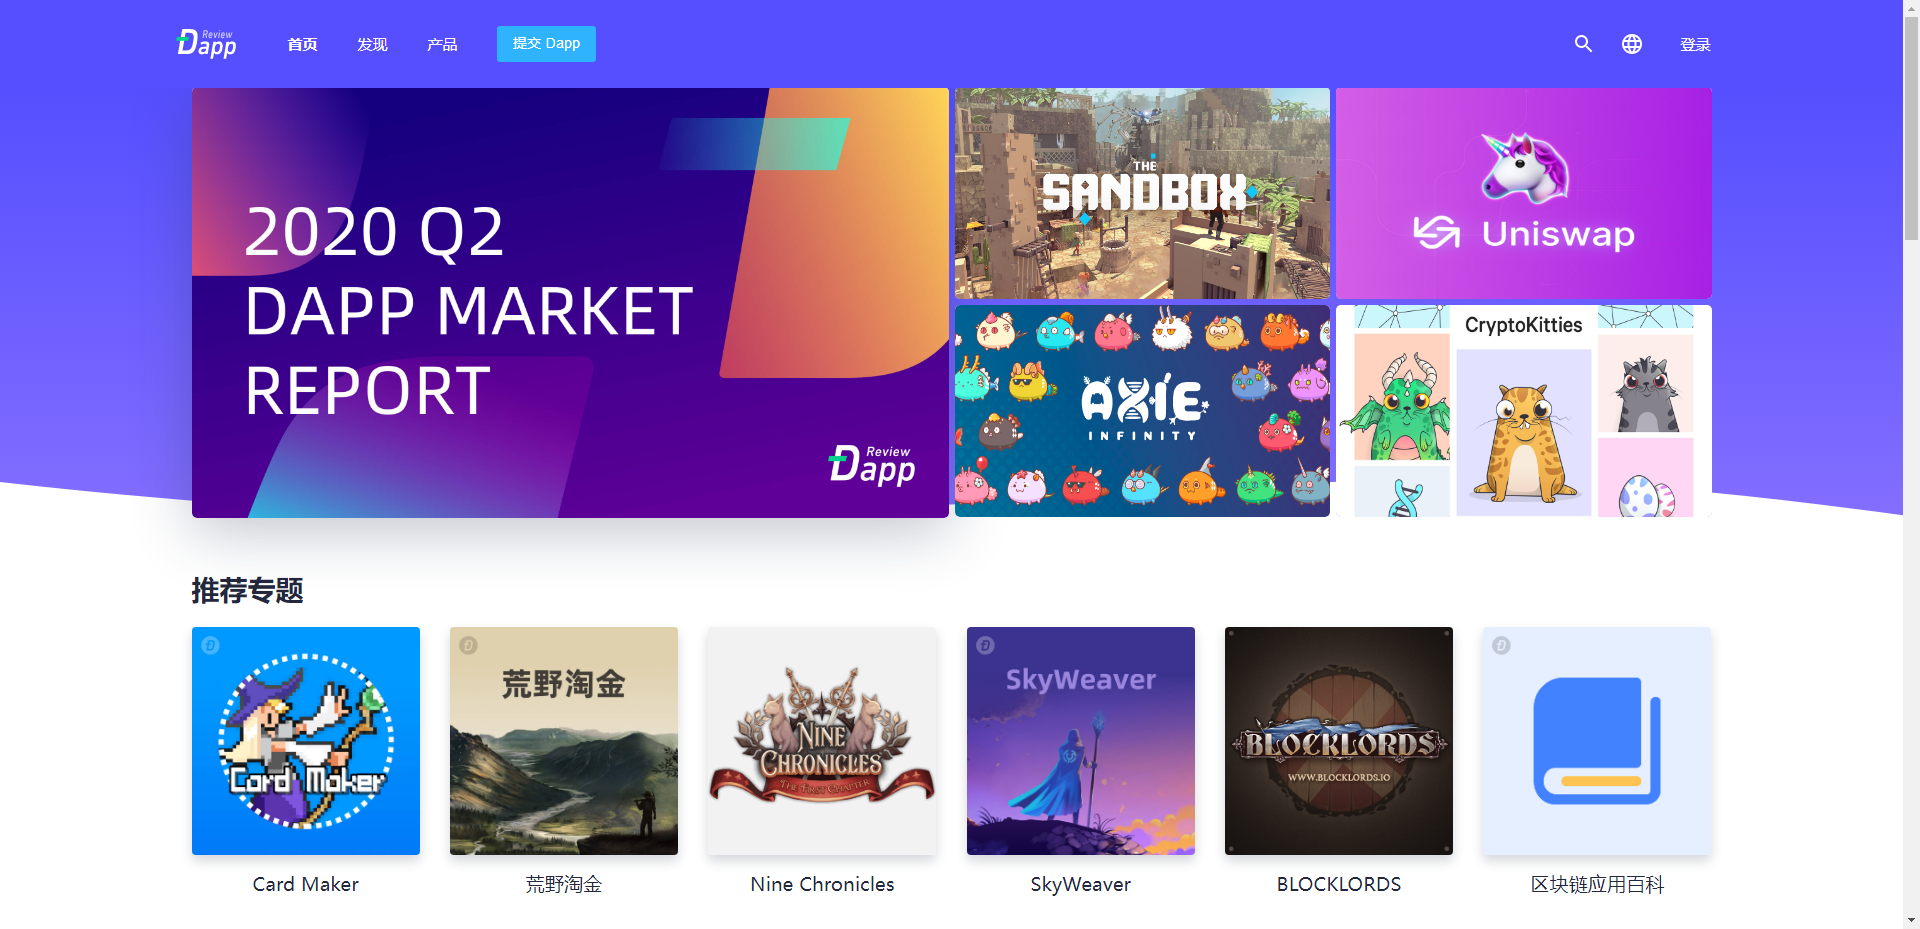Image resolution: width=1920 pixels, height=929 pixels.
Task: Click the search magnifier icon
Action: tap(1583, 44)
